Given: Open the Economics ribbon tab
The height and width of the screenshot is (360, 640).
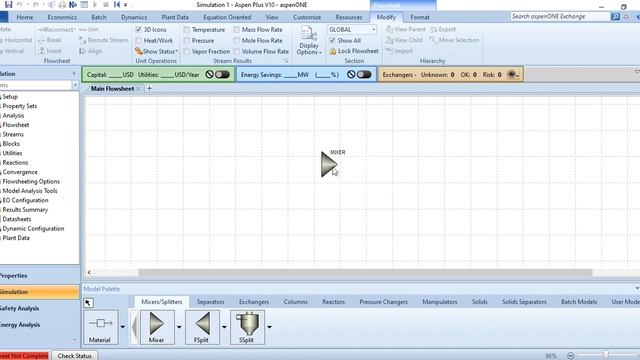Looking at the screenshot, I should coord(62,17).
